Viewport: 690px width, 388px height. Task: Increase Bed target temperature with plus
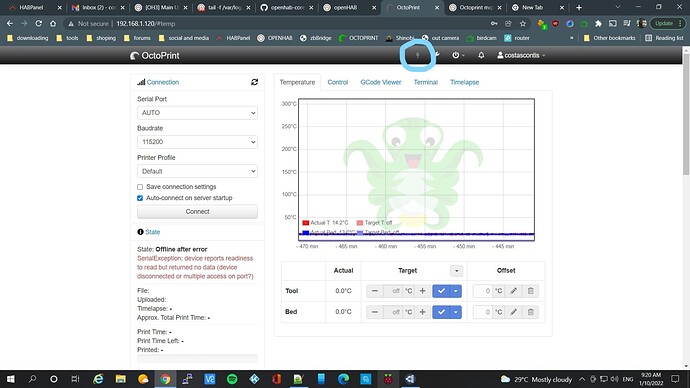[422, 312]
